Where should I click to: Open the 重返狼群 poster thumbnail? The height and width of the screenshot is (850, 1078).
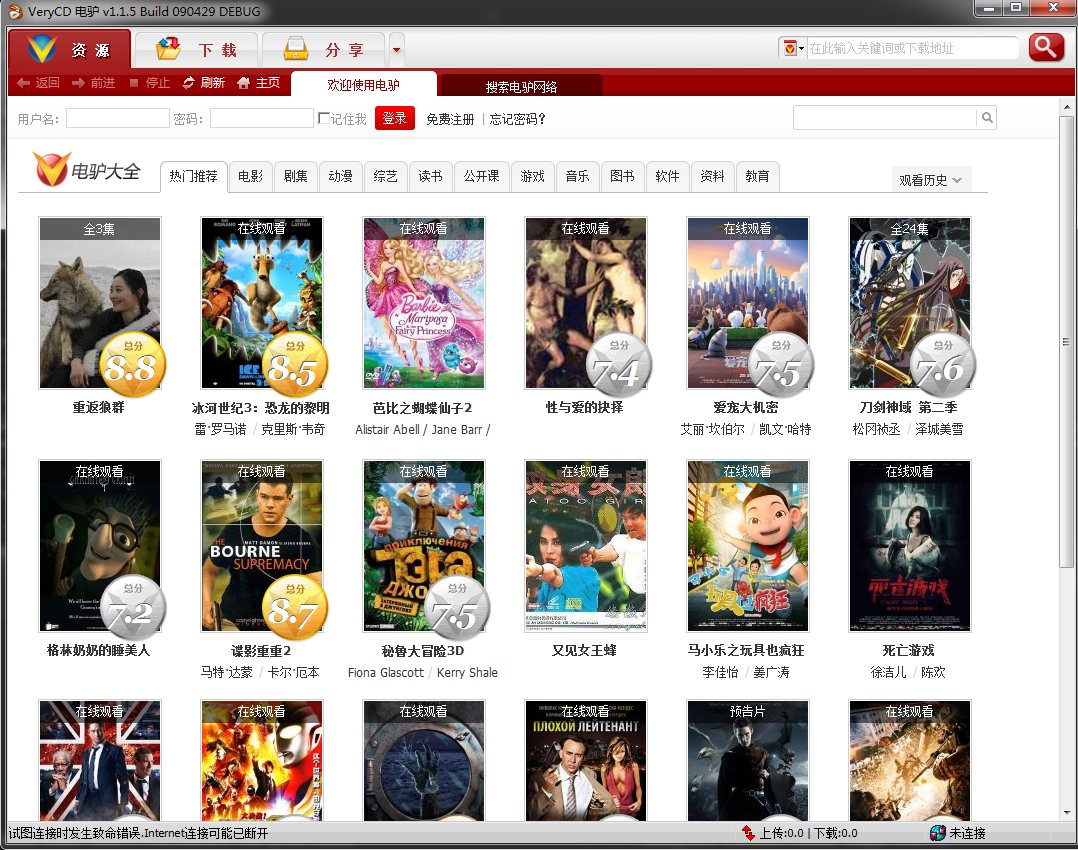tap(100, 303)
